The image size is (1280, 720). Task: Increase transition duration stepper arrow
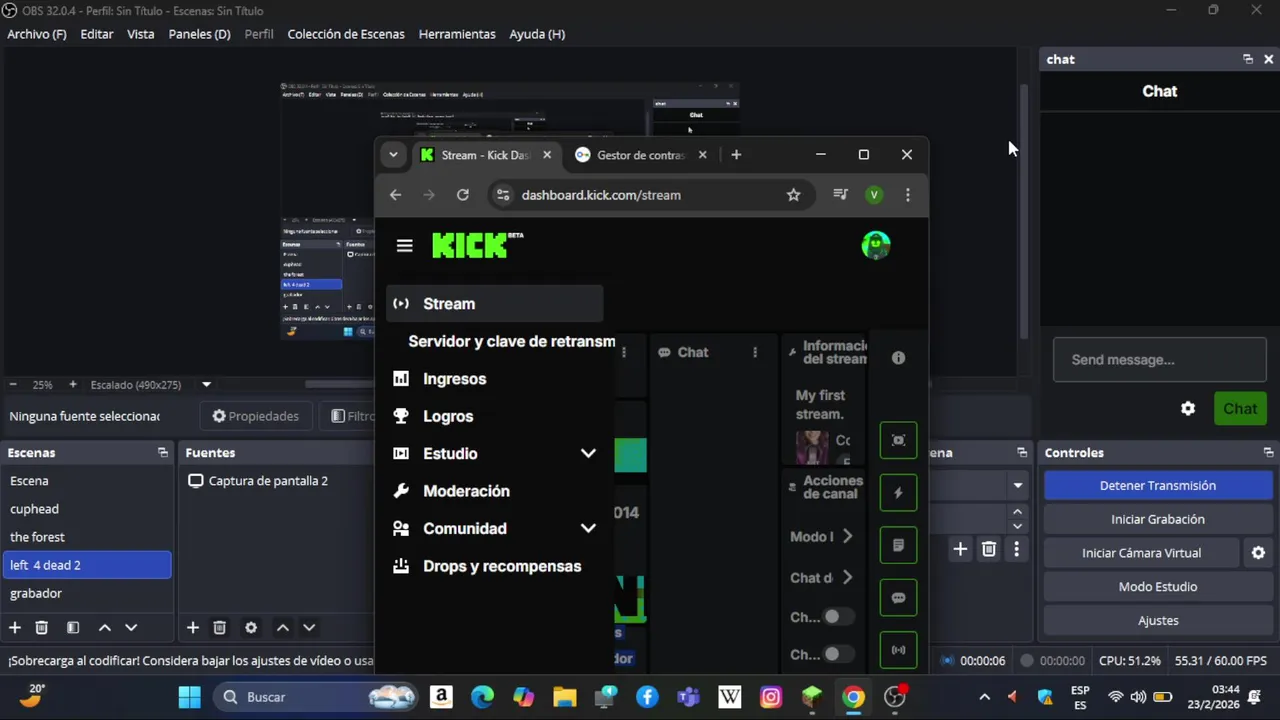click(1017, 512)
